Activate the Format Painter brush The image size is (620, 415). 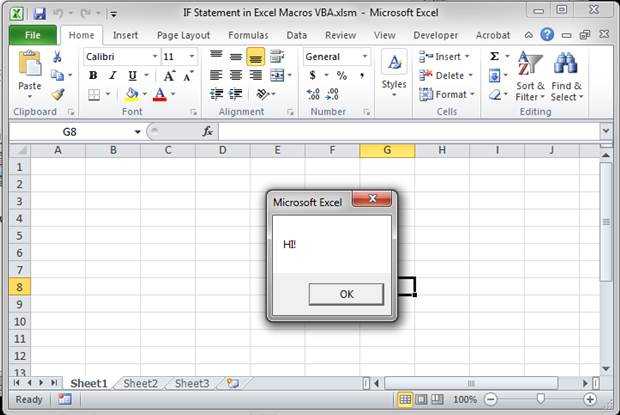tap(58, 94)
